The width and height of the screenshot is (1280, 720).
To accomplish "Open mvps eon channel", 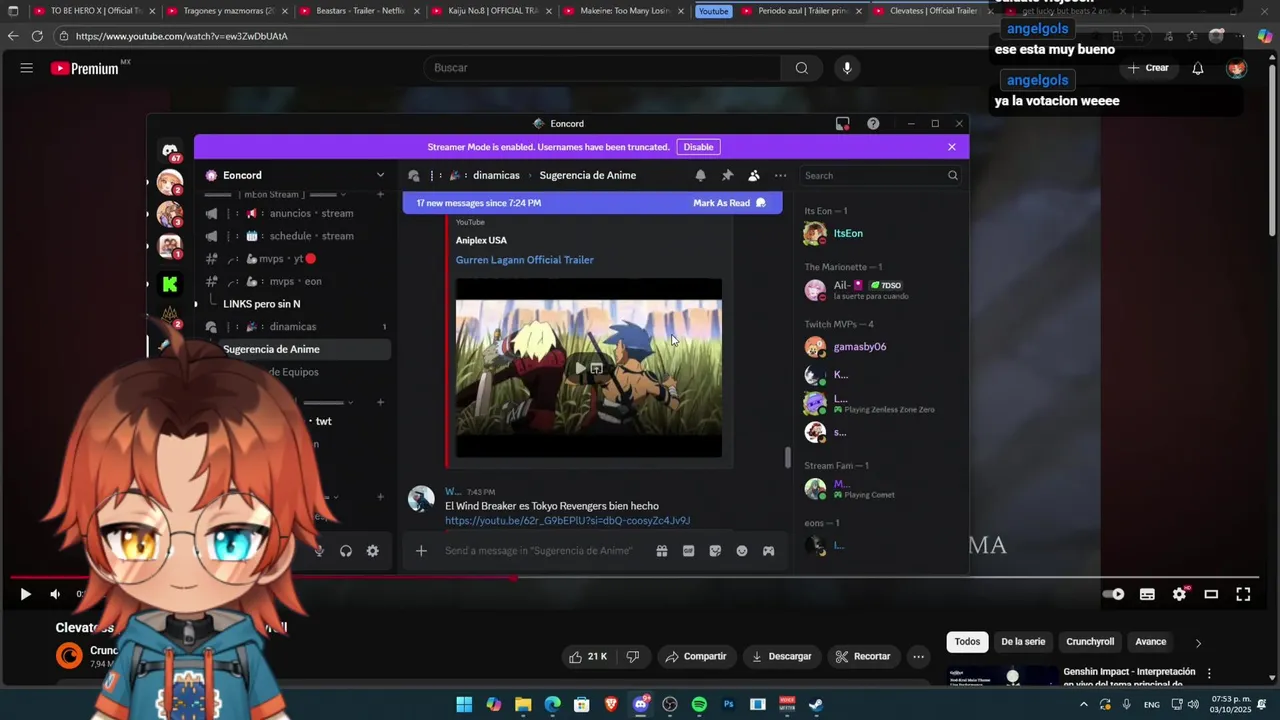I will pos(295,282).
